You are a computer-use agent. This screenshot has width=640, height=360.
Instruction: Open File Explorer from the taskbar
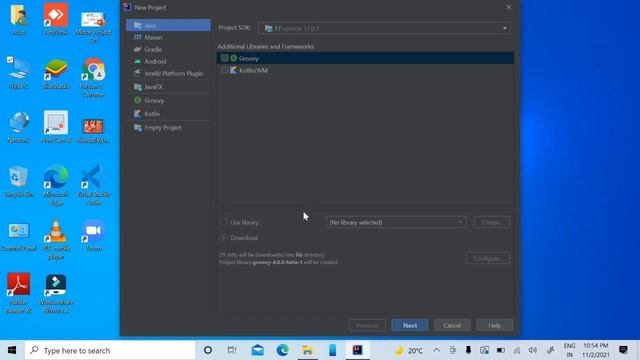tap(307, 350)
